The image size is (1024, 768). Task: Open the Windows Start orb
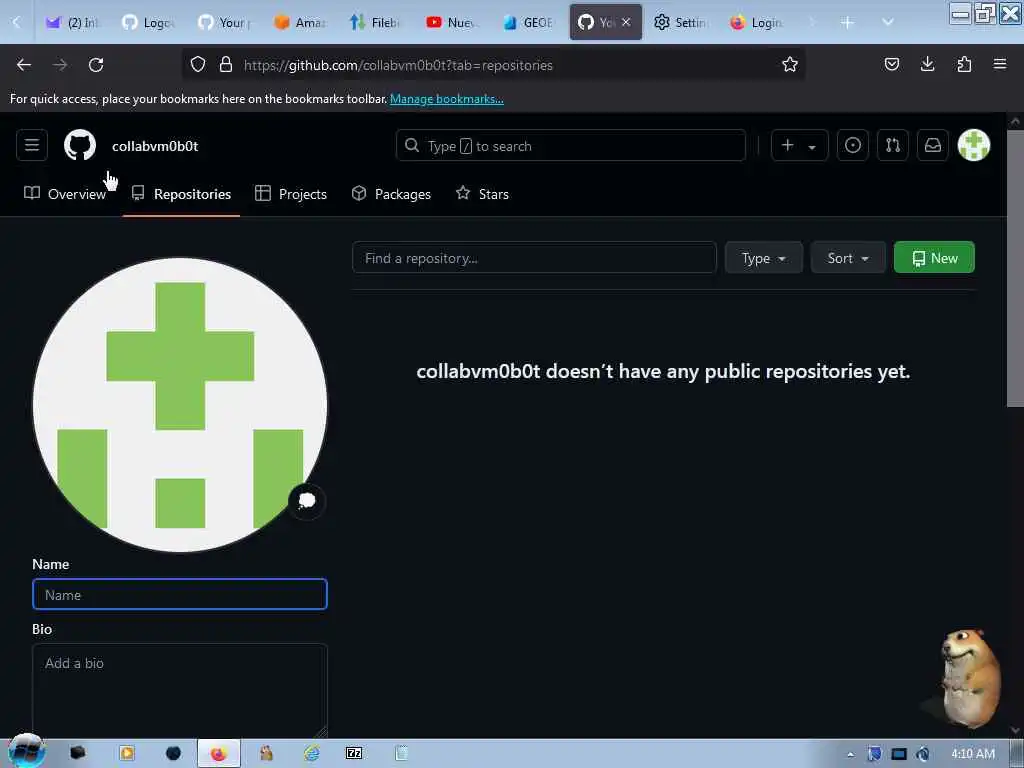pyautogui.click(x=26, y=752)
